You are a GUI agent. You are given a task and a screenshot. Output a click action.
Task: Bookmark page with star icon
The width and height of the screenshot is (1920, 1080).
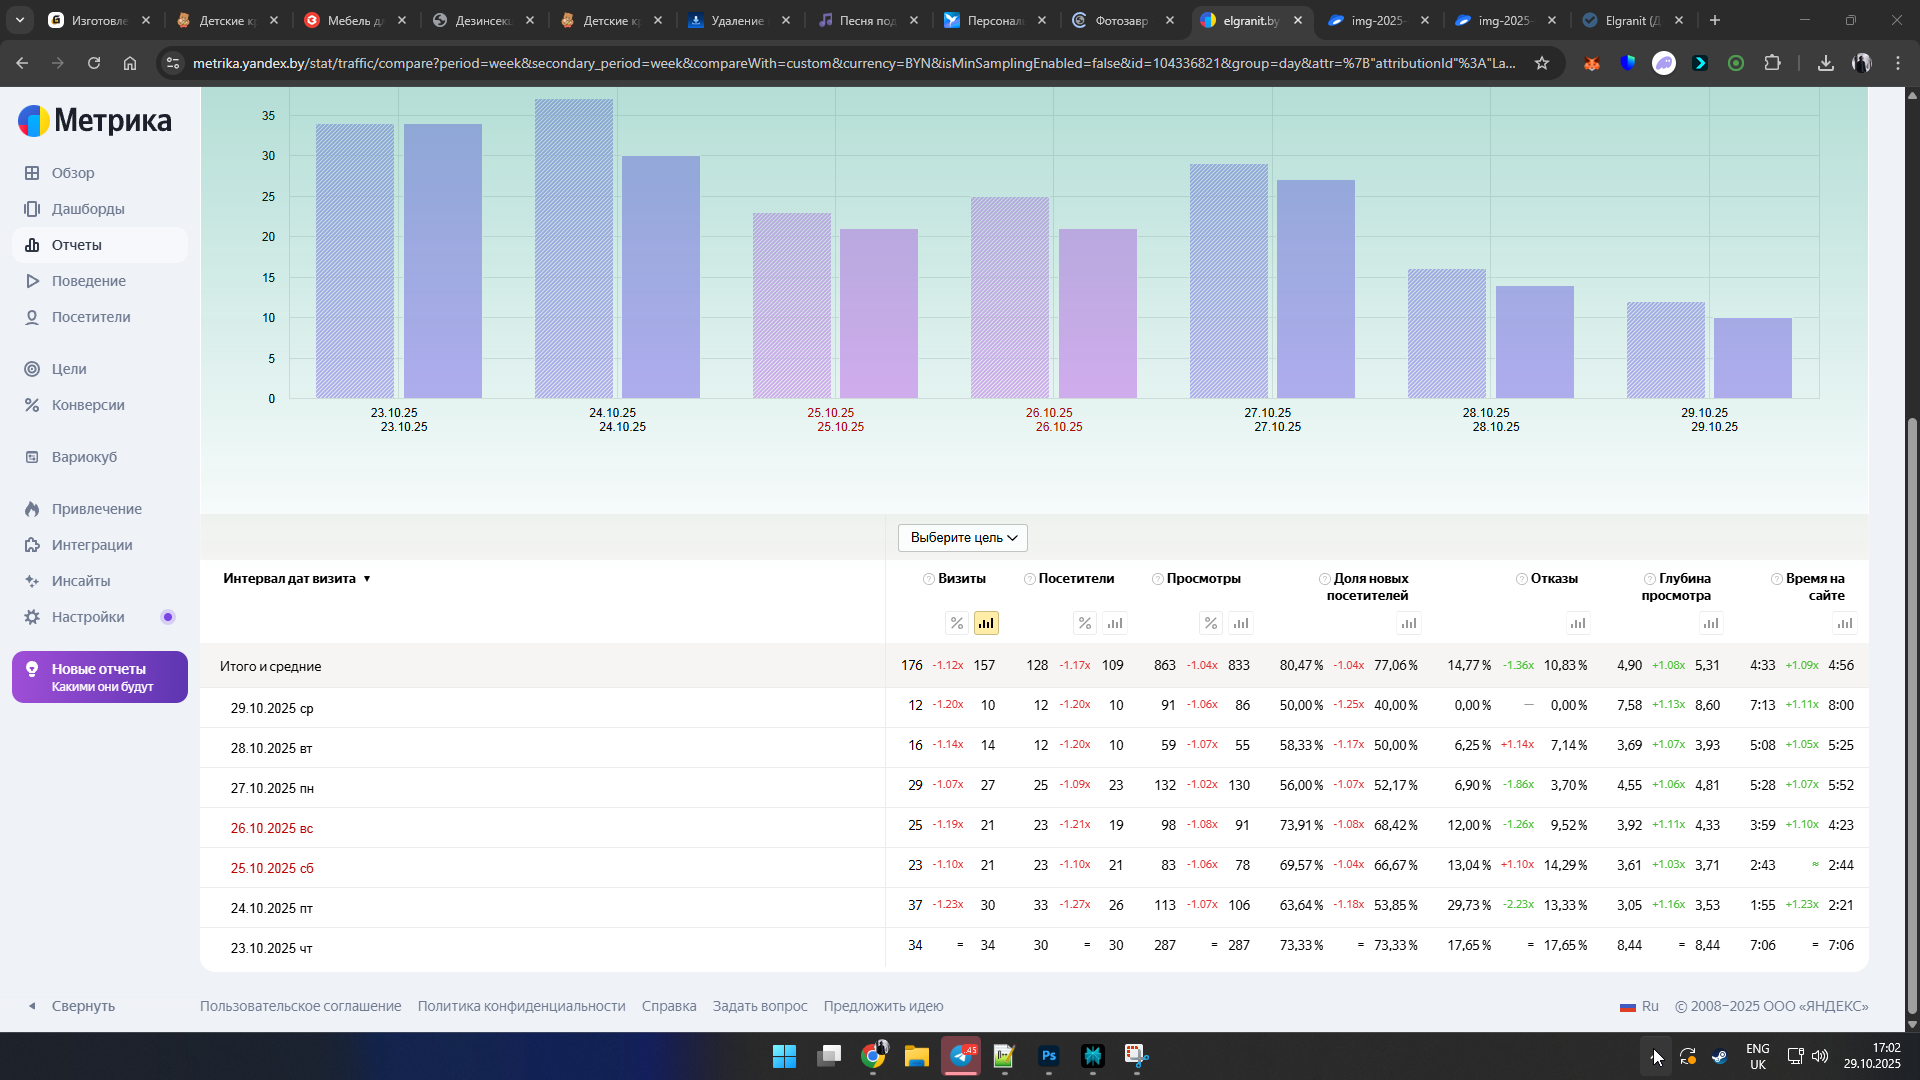tap(1542, 63)
